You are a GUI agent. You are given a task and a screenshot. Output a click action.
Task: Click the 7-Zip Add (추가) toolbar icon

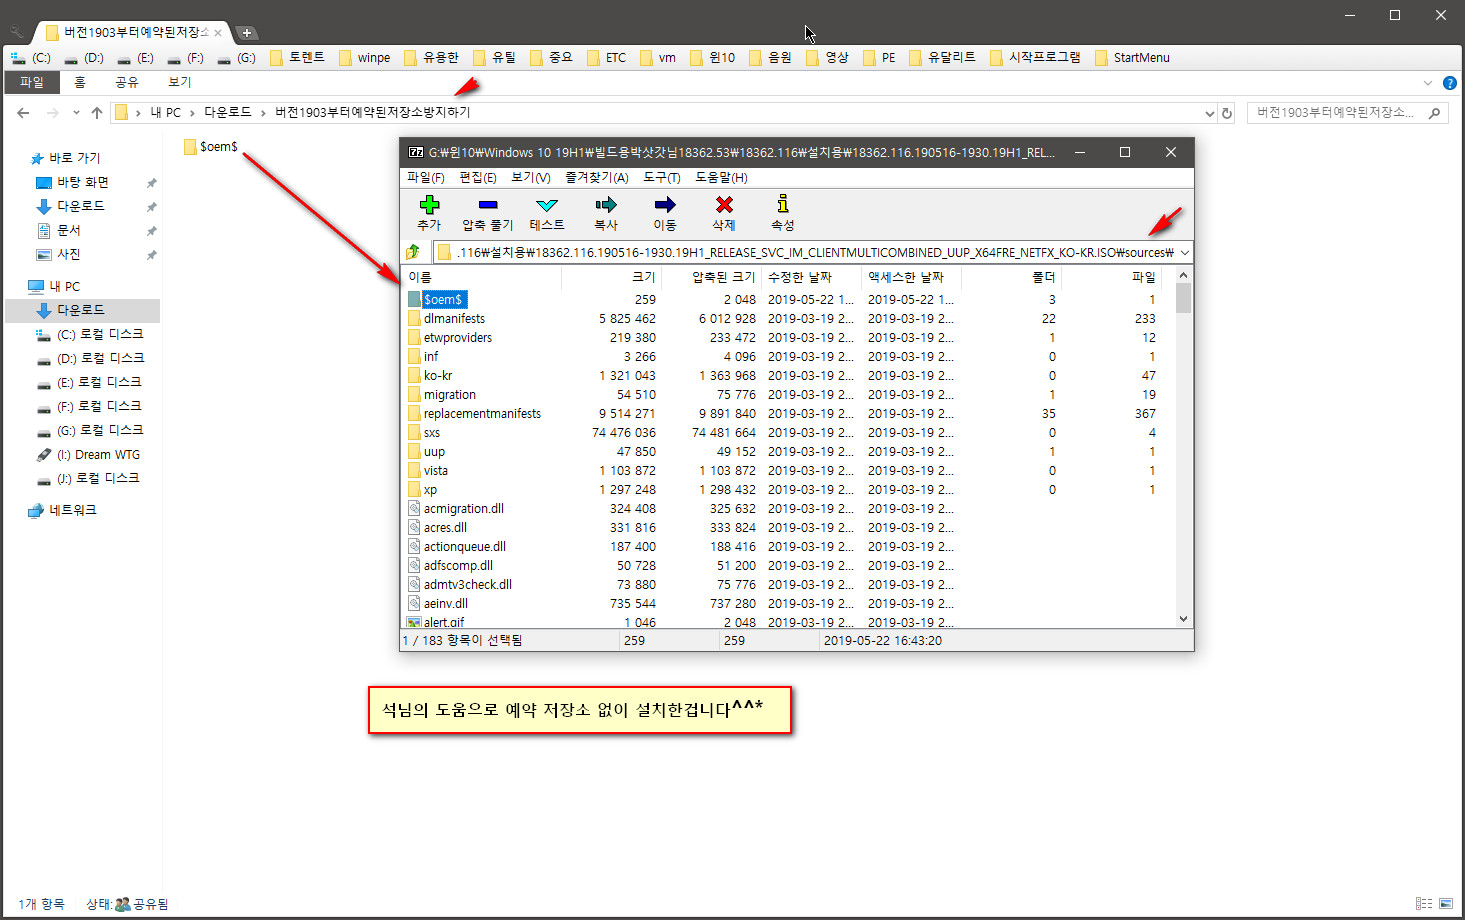(x=429, y=205)
